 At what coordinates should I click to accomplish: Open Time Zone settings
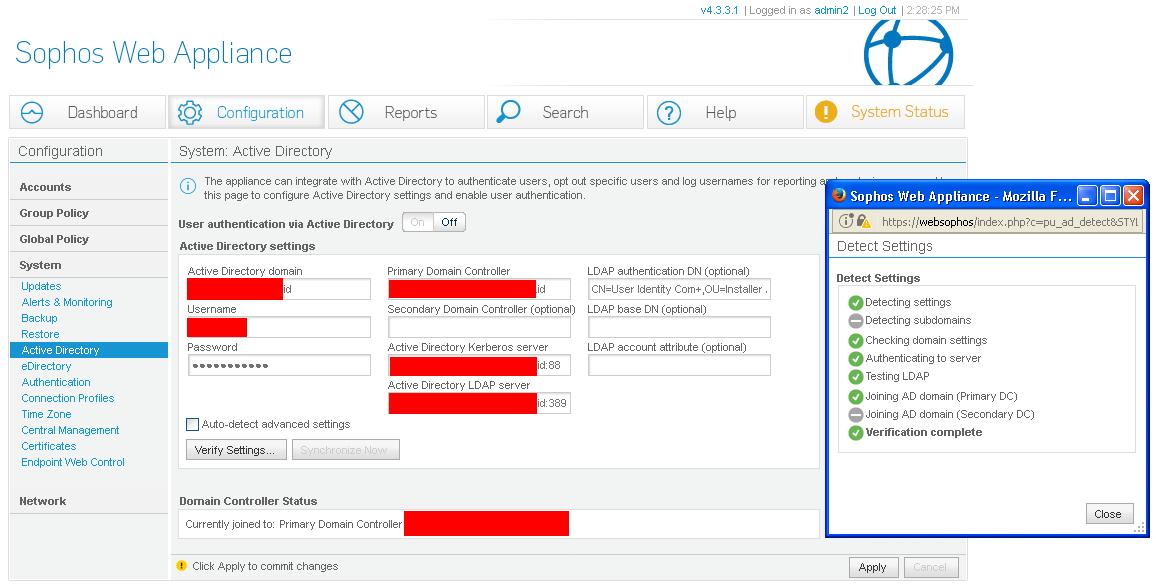tap(46, 414)
